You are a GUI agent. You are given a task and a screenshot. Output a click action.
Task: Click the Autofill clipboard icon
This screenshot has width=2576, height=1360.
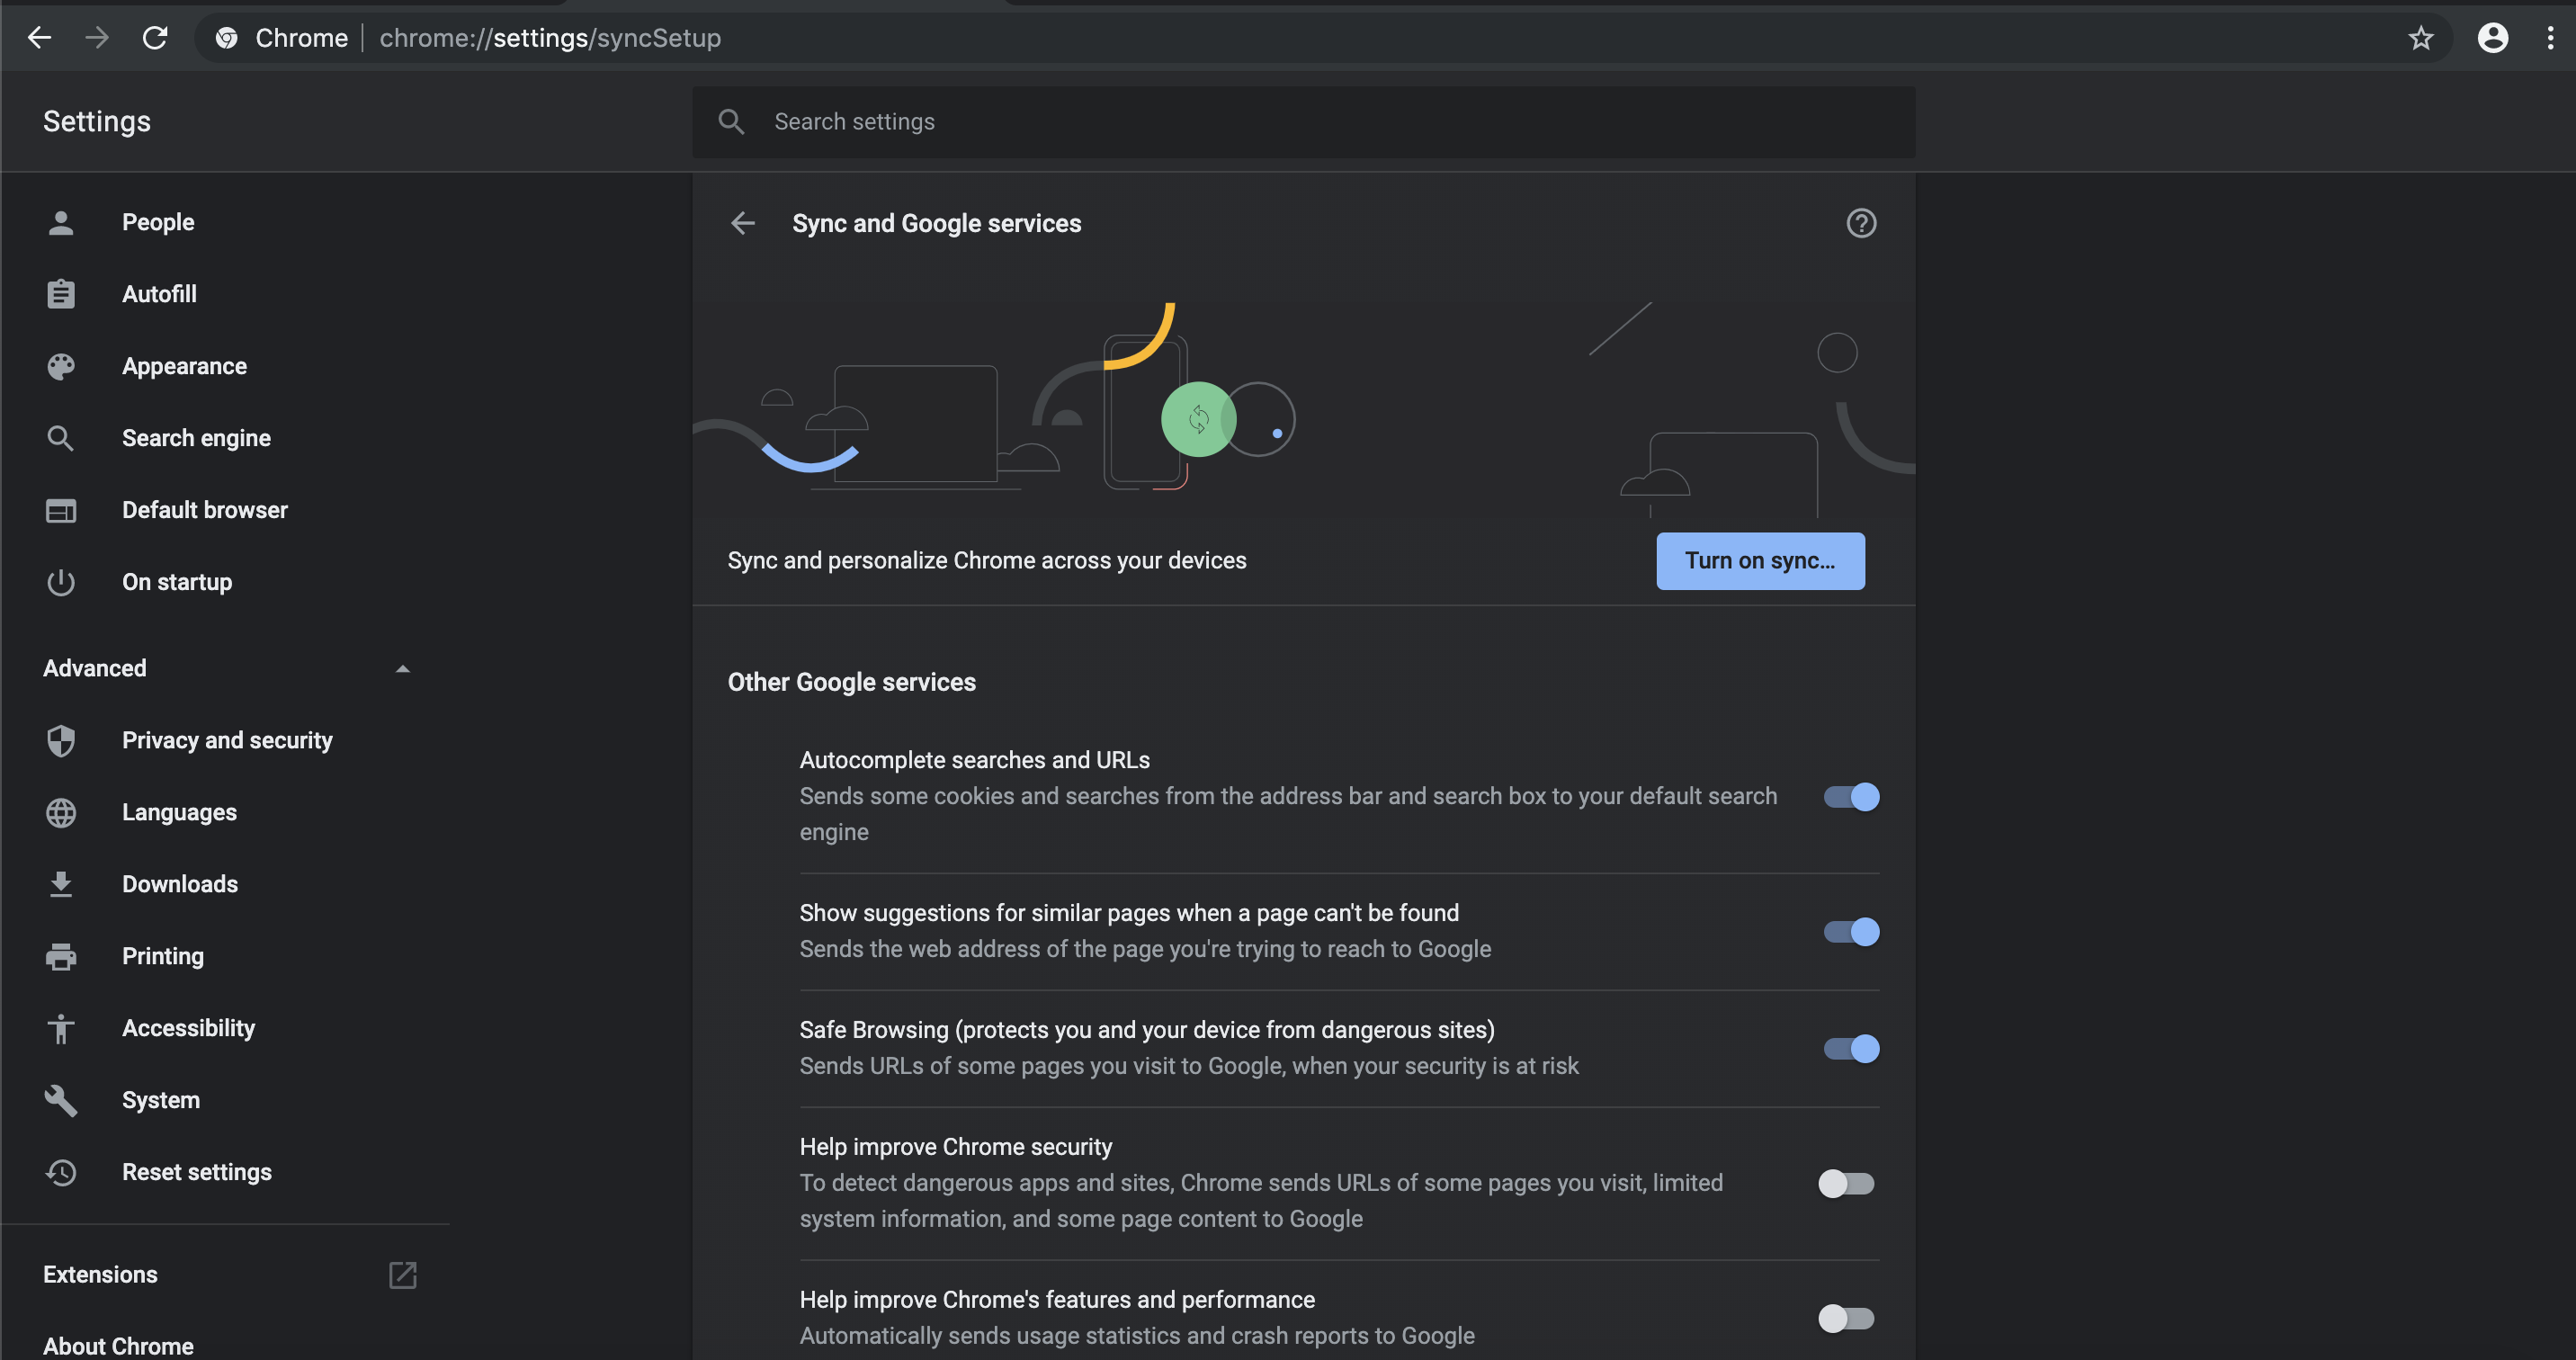click(61, 294)
